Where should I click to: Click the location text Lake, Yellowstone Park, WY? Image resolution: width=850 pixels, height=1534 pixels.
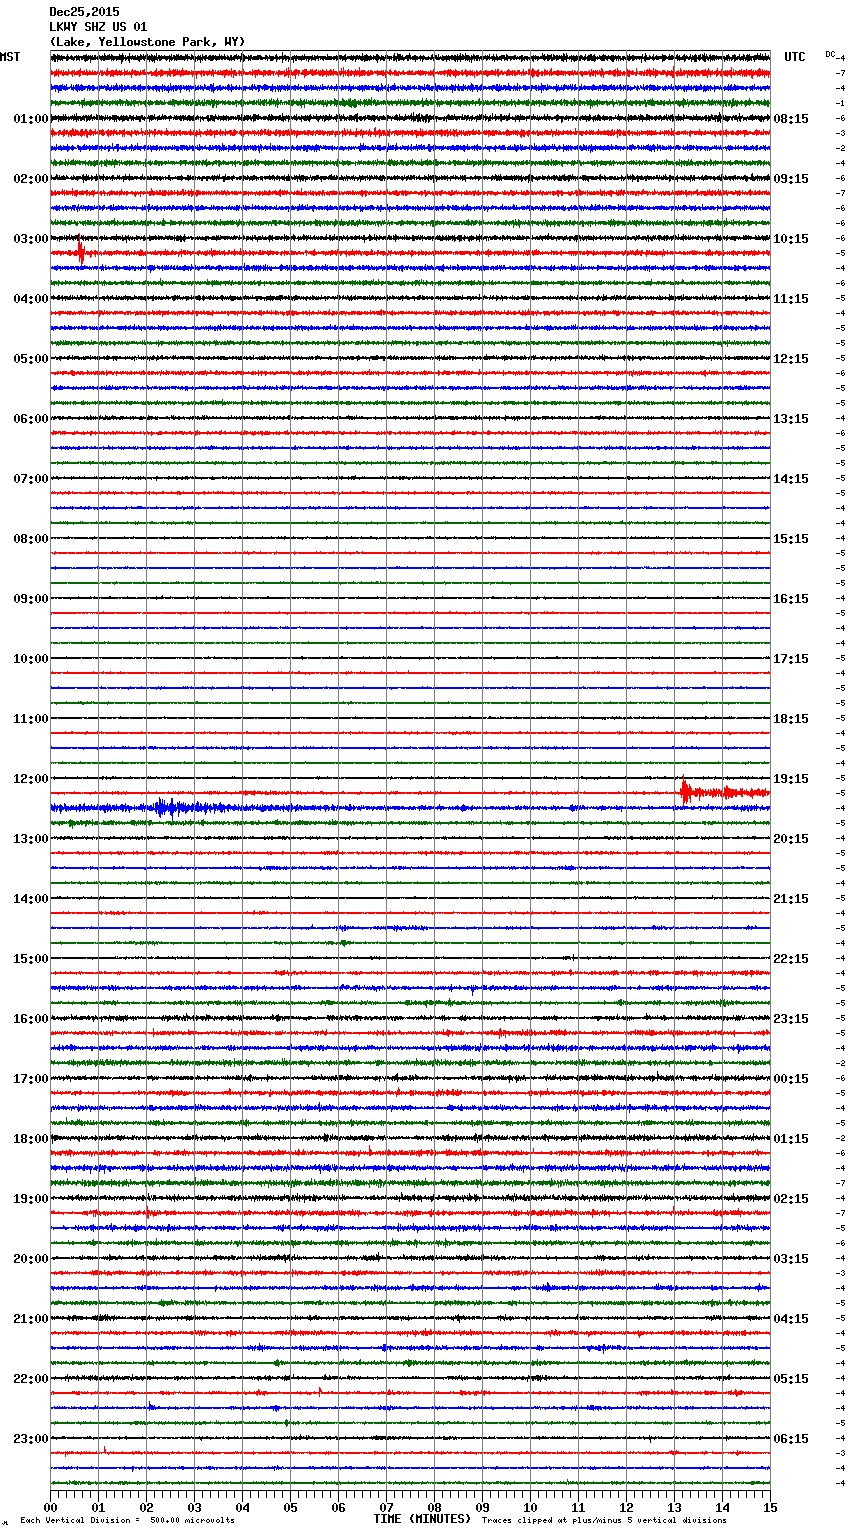tap(147, 42)
